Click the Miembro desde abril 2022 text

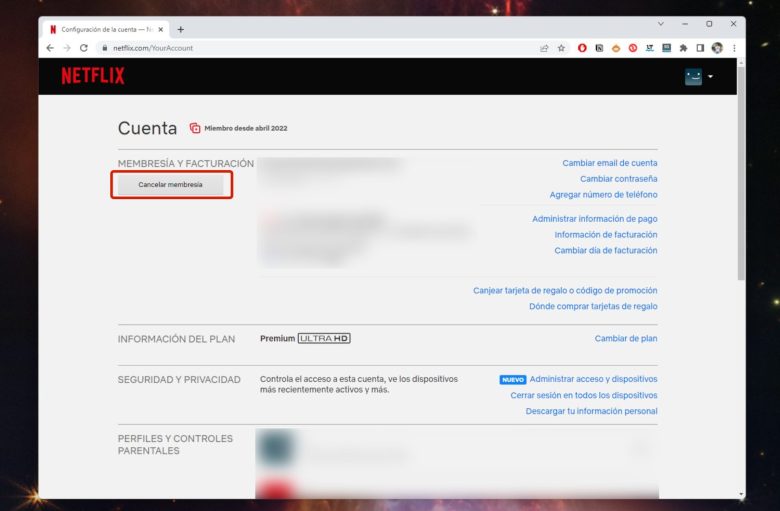[246, 128]
